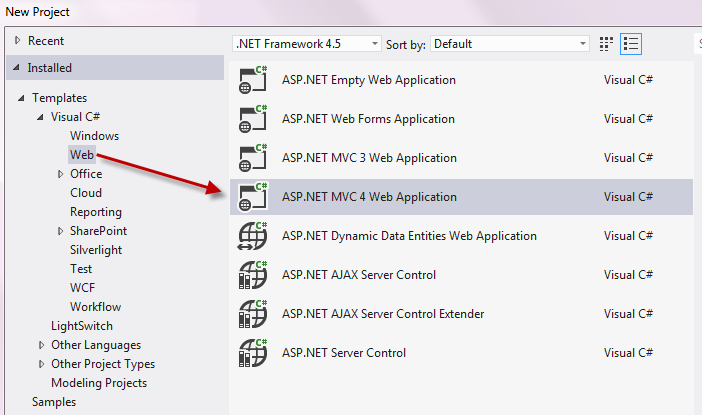Image resolution: width=702 pixels, height=415 pixels.
Task: Select the AJAX Server Control Extender icon
Action: 253,313
